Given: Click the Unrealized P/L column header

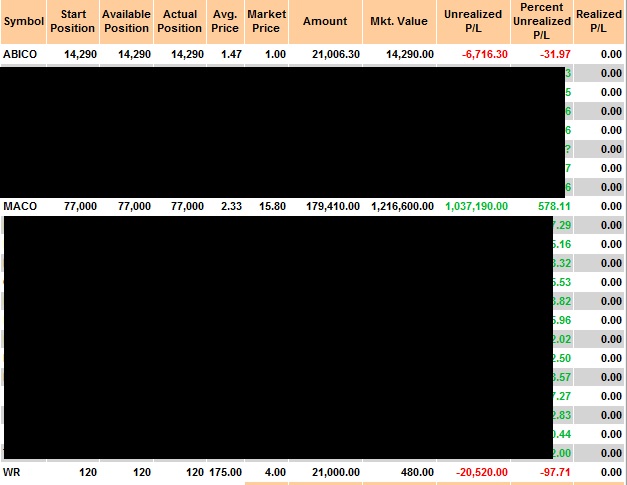Looking at the screenshot, I should pos(473,21).
